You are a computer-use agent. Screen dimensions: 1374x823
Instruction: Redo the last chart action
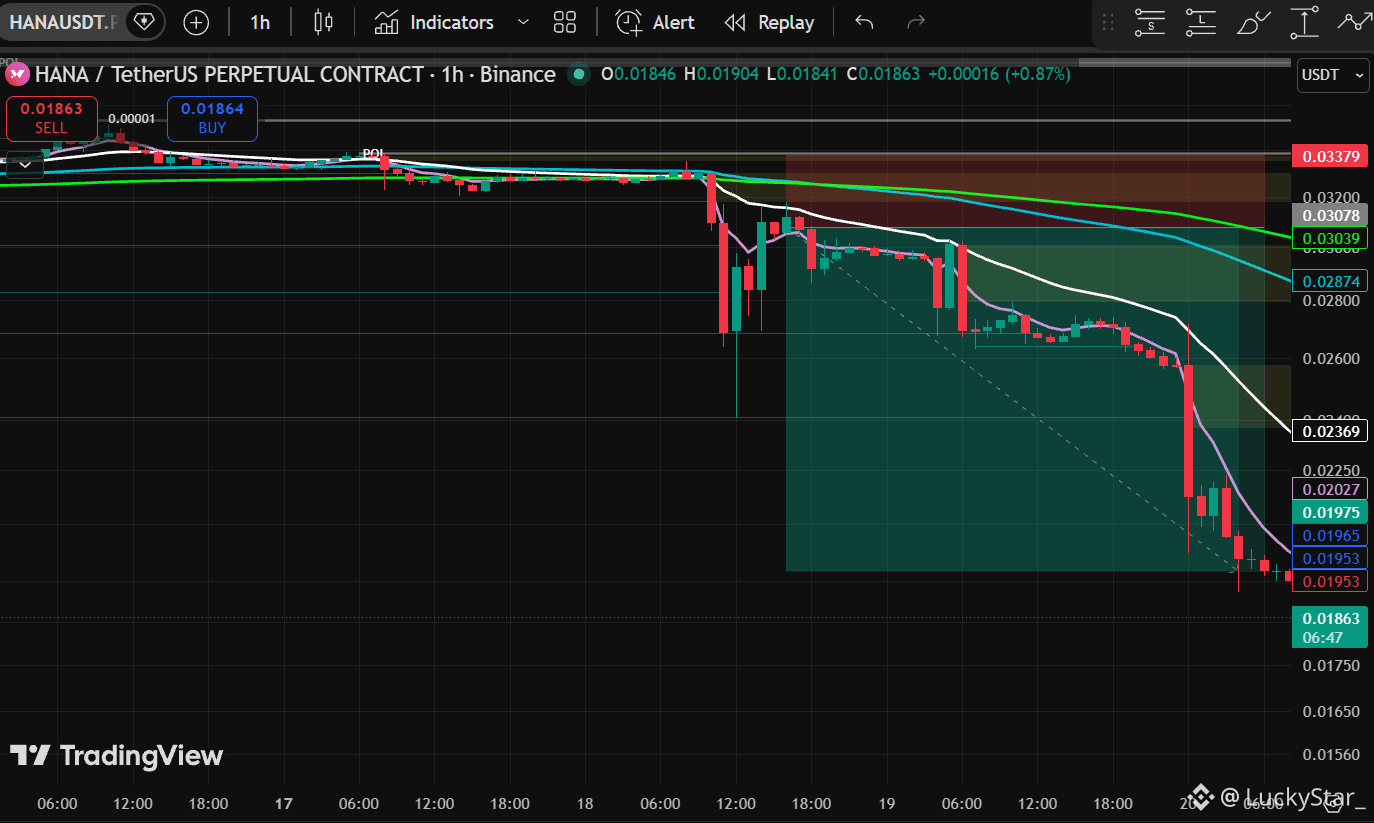click(914, 22)
